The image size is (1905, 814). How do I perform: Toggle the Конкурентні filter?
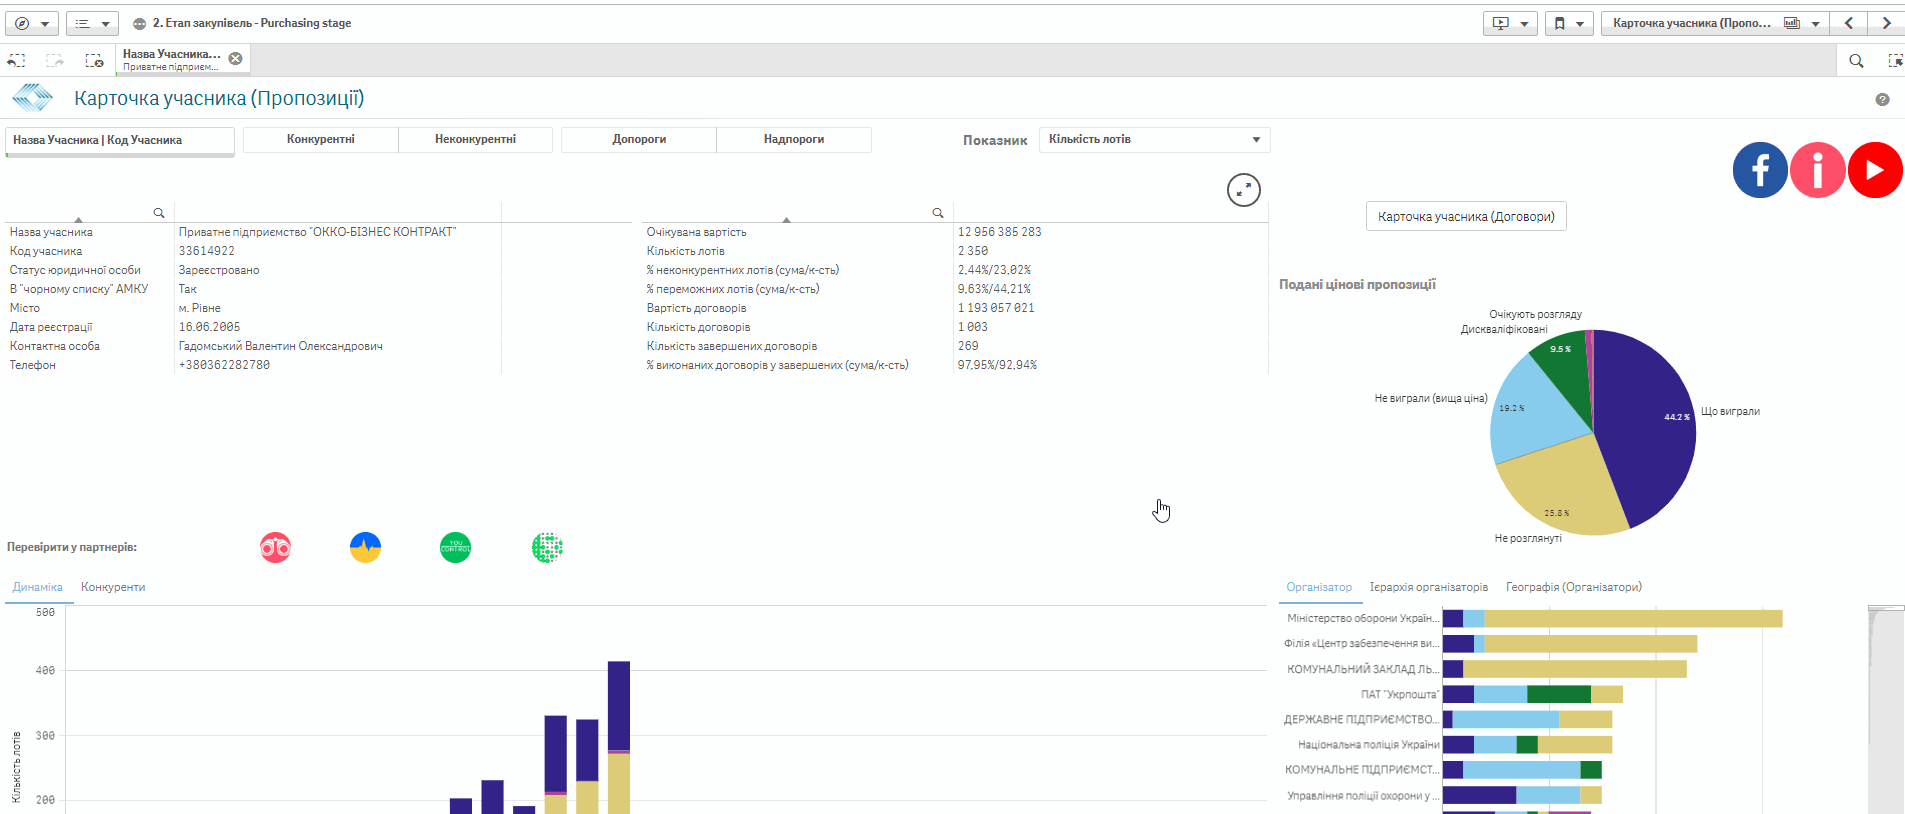pyautogui.click(x=320, y=140)
